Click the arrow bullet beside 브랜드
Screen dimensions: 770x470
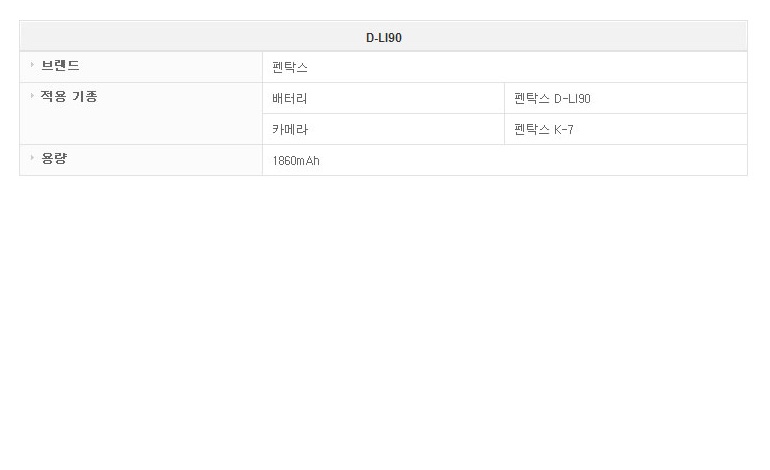click(x=32, y=65)
